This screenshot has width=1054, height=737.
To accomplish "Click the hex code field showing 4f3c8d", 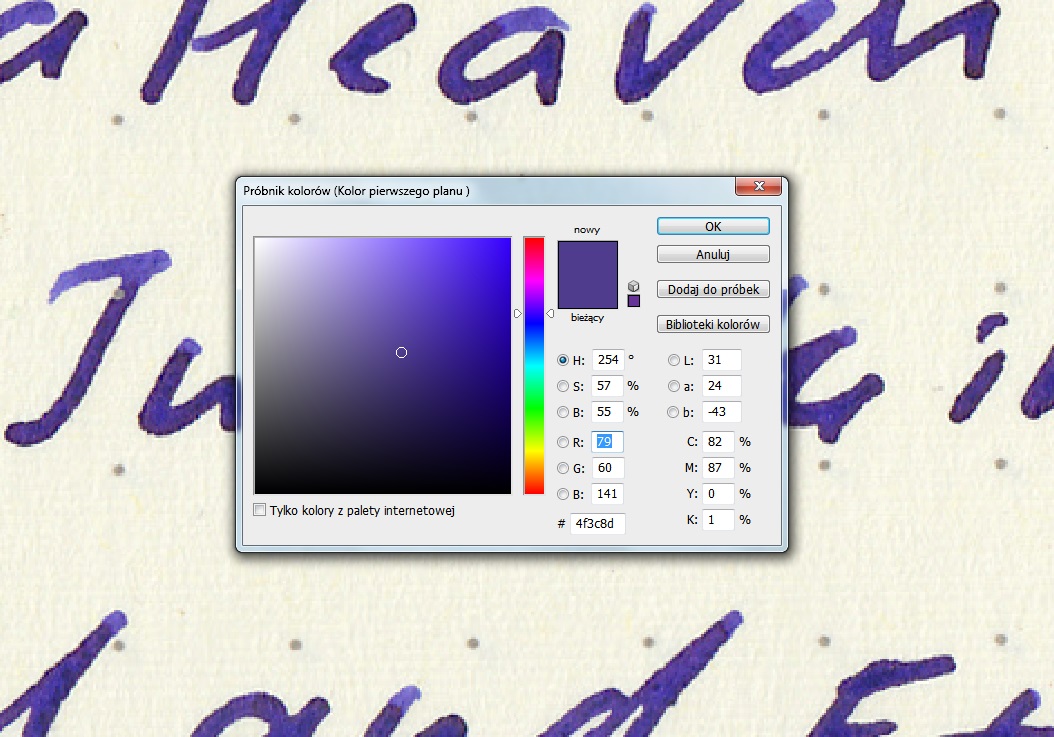I will [597, 524].
